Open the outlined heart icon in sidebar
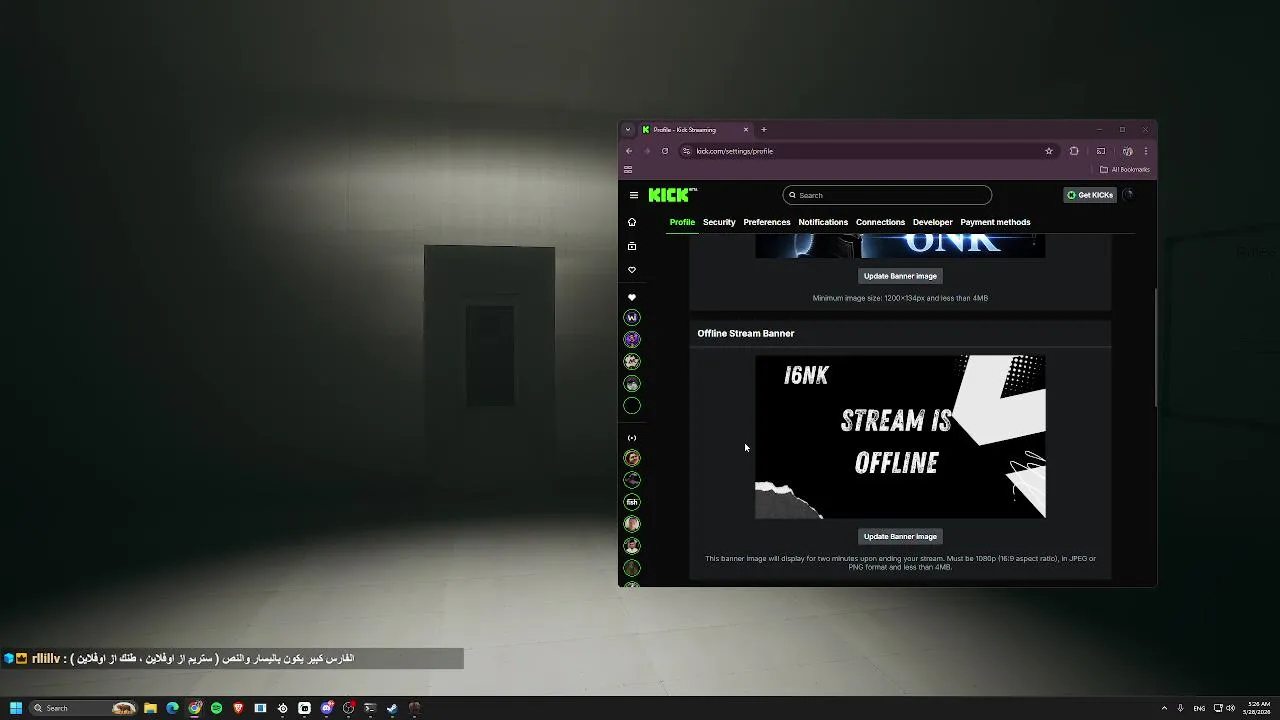Viewport: 1280px width, 720px height. (631, 270)
